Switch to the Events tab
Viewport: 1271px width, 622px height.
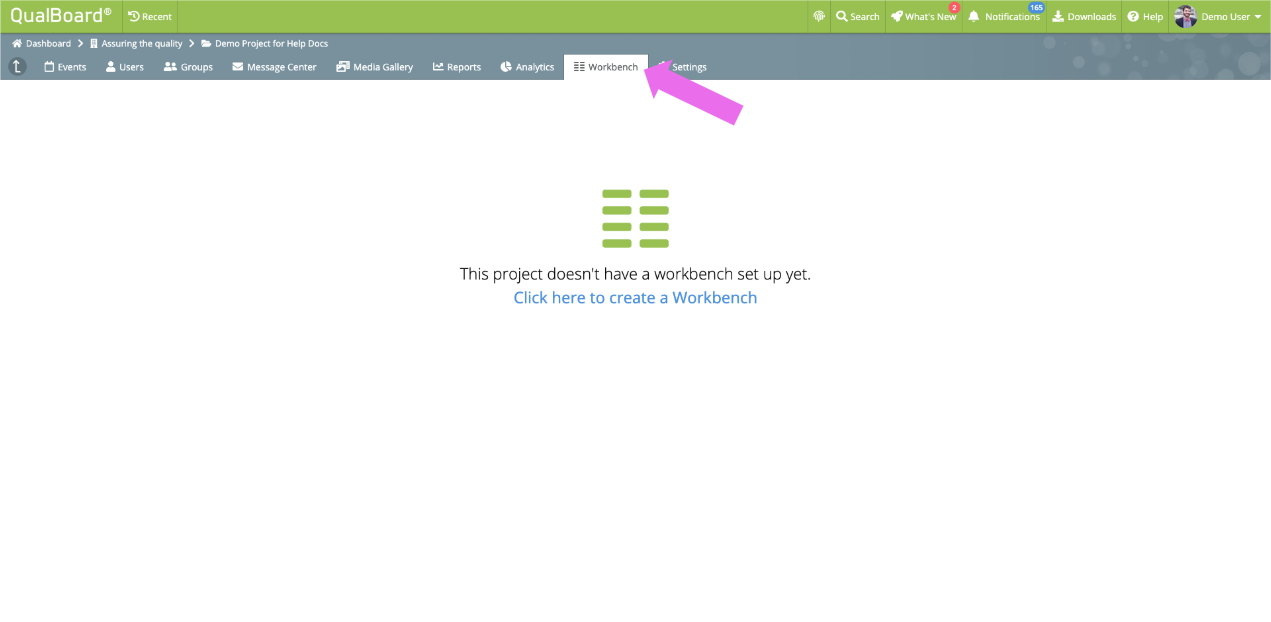coord(65,67)
